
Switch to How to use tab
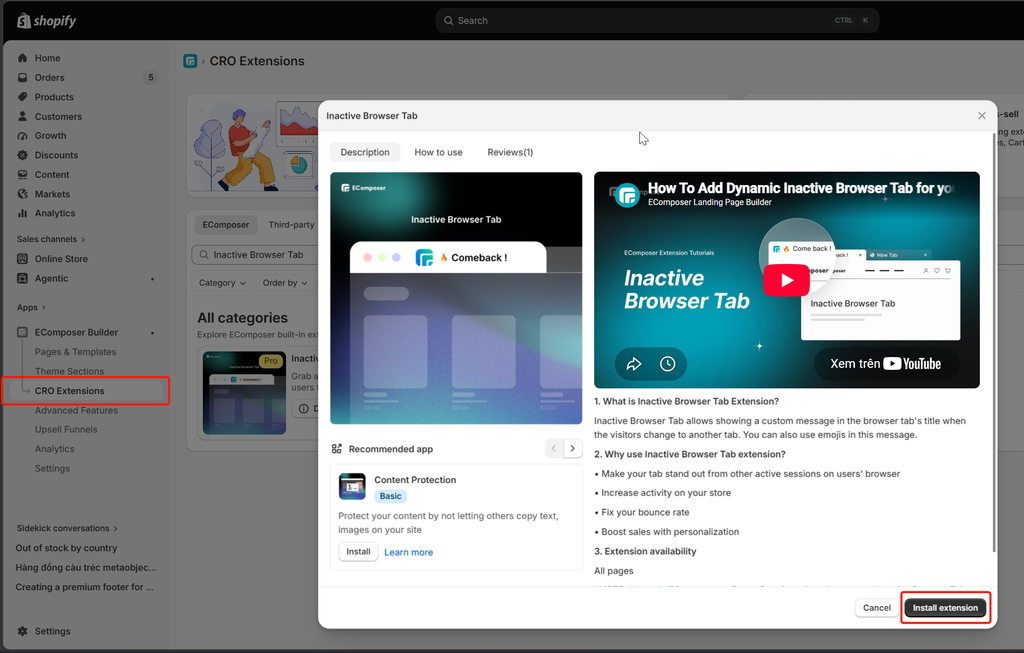pos(438,152)
